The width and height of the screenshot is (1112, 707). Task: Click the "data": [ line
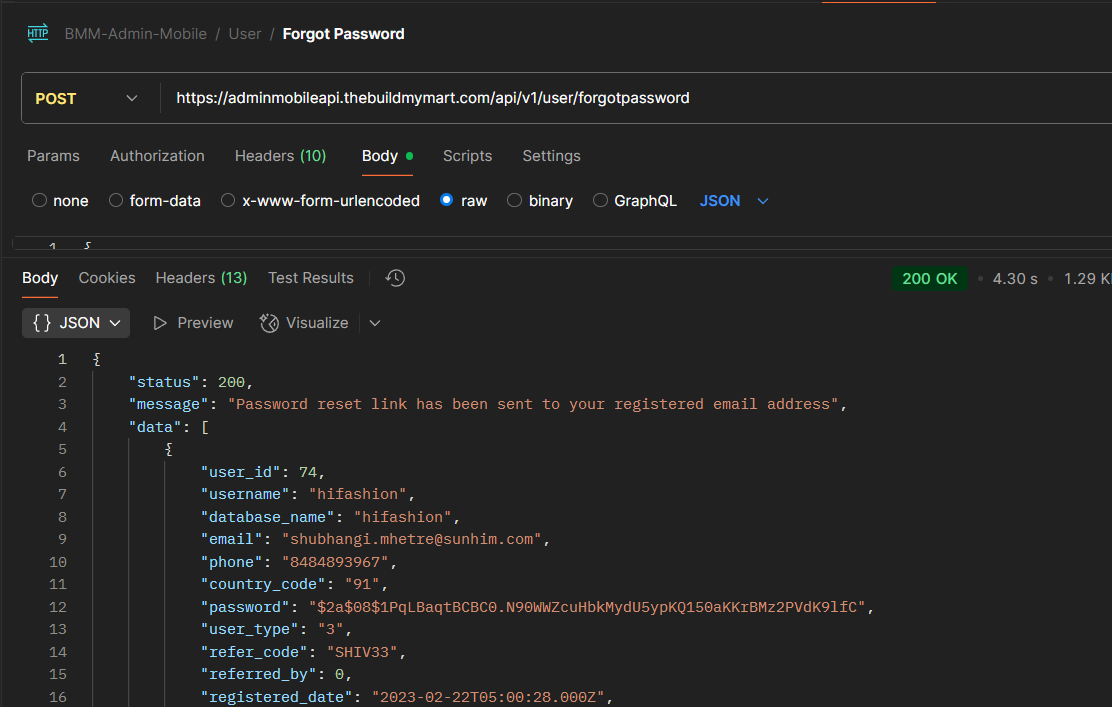(x=169, y=427)
